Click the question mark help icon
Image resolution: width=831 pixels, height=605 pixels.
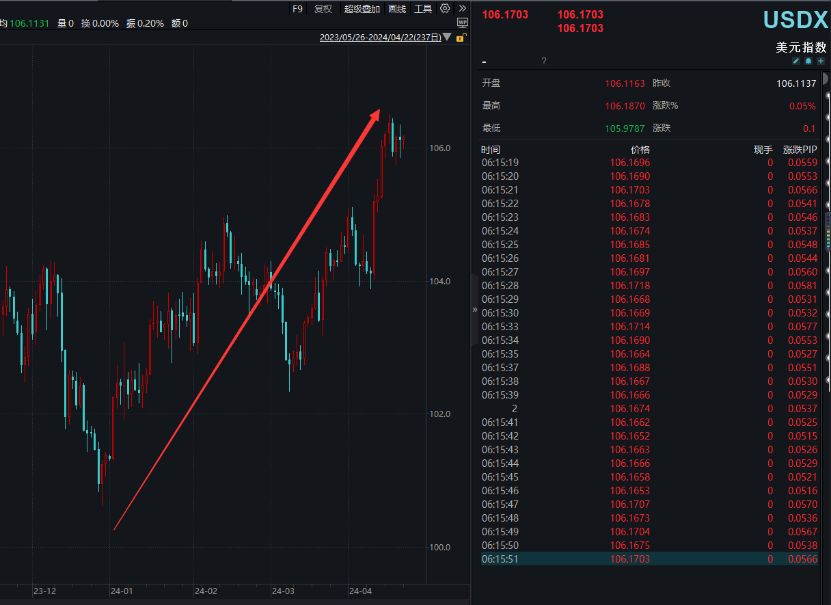pos(544,61)
